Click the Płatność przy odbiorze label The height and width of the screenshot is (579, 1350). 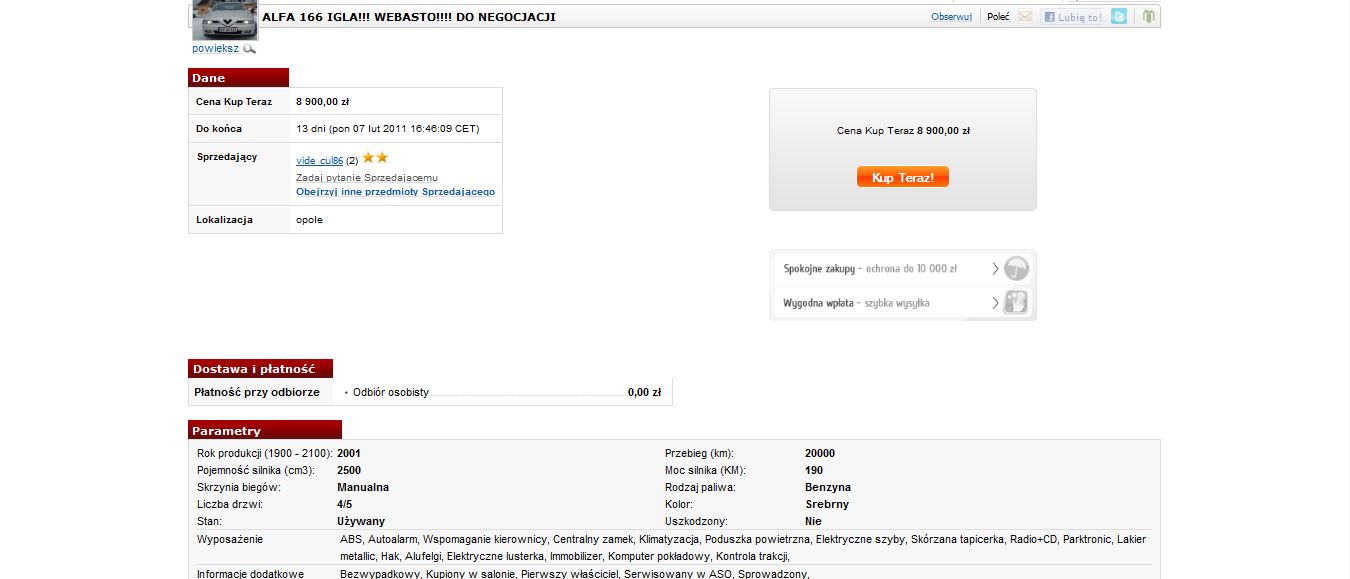pyautogui.click(x=257, y=392)
